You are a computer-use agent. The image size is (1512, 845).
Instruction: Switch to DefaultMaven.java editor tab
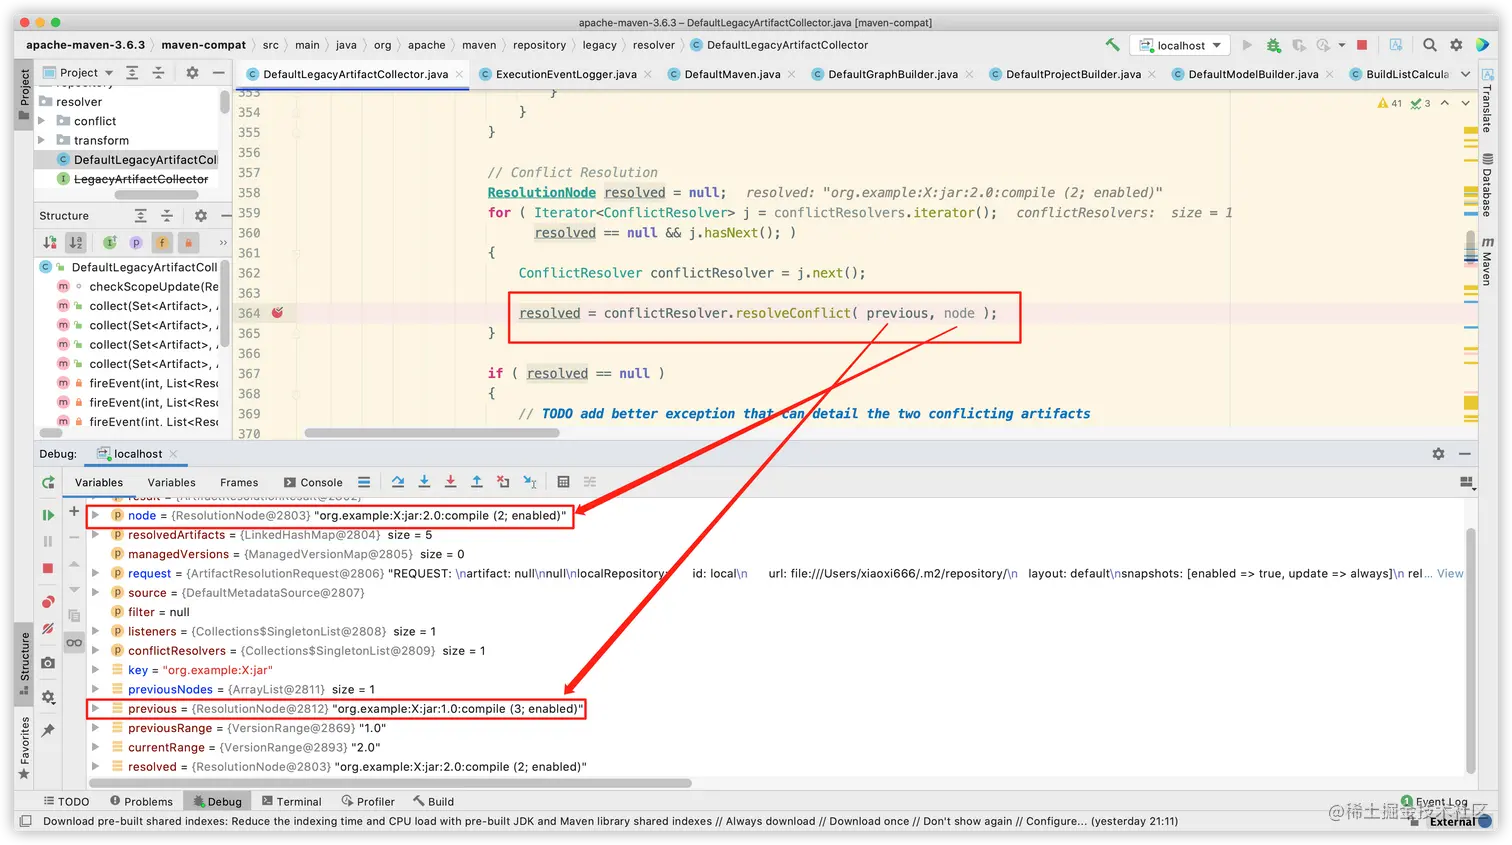pos(732,74)
